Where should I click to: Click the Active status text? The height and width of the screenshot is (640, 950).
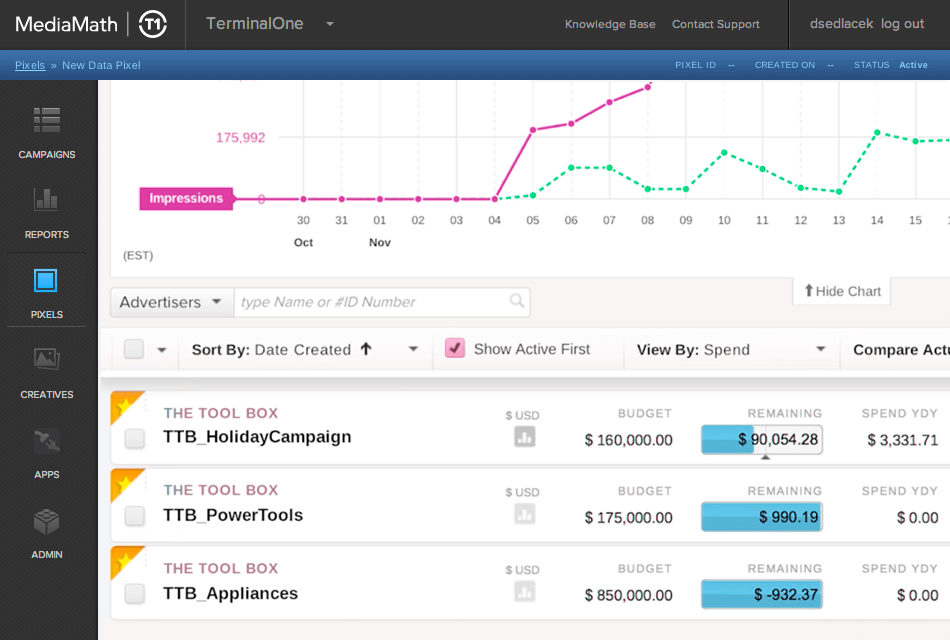click(913, 65)
